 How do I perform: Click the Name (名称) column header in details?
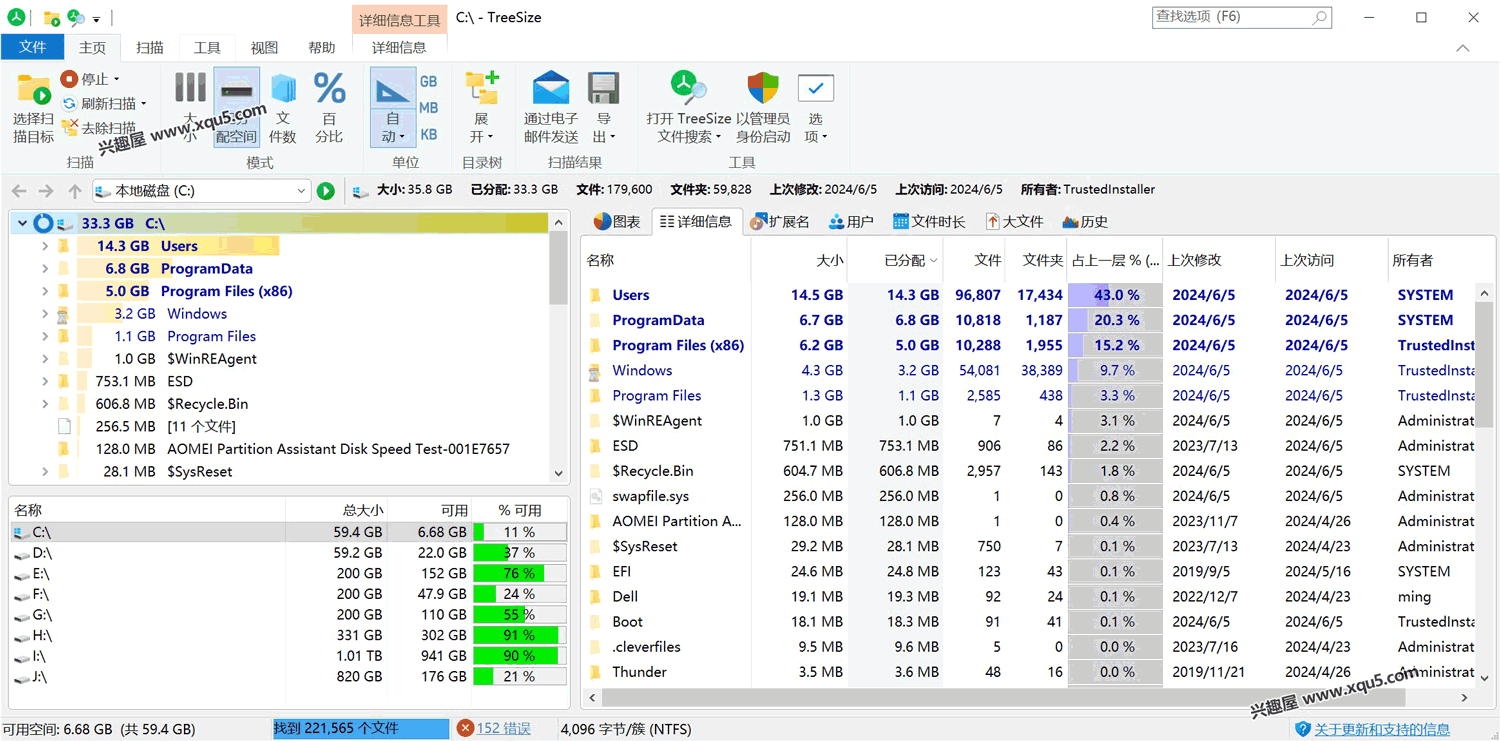[666, 260]
